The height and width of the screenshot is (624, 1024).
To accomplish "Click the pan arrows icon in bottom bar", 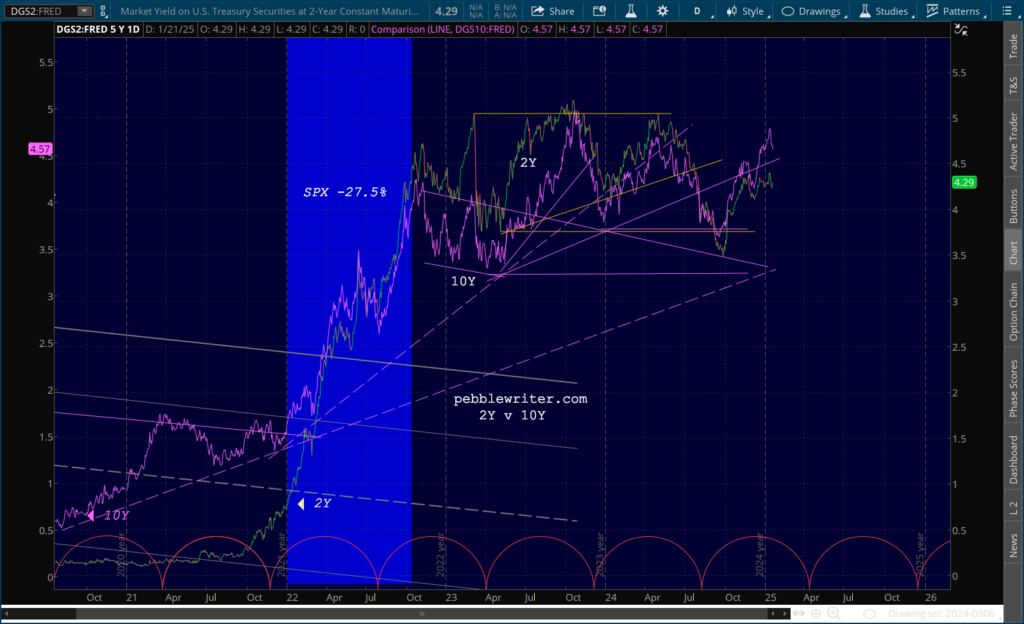I will pos(799,614).
